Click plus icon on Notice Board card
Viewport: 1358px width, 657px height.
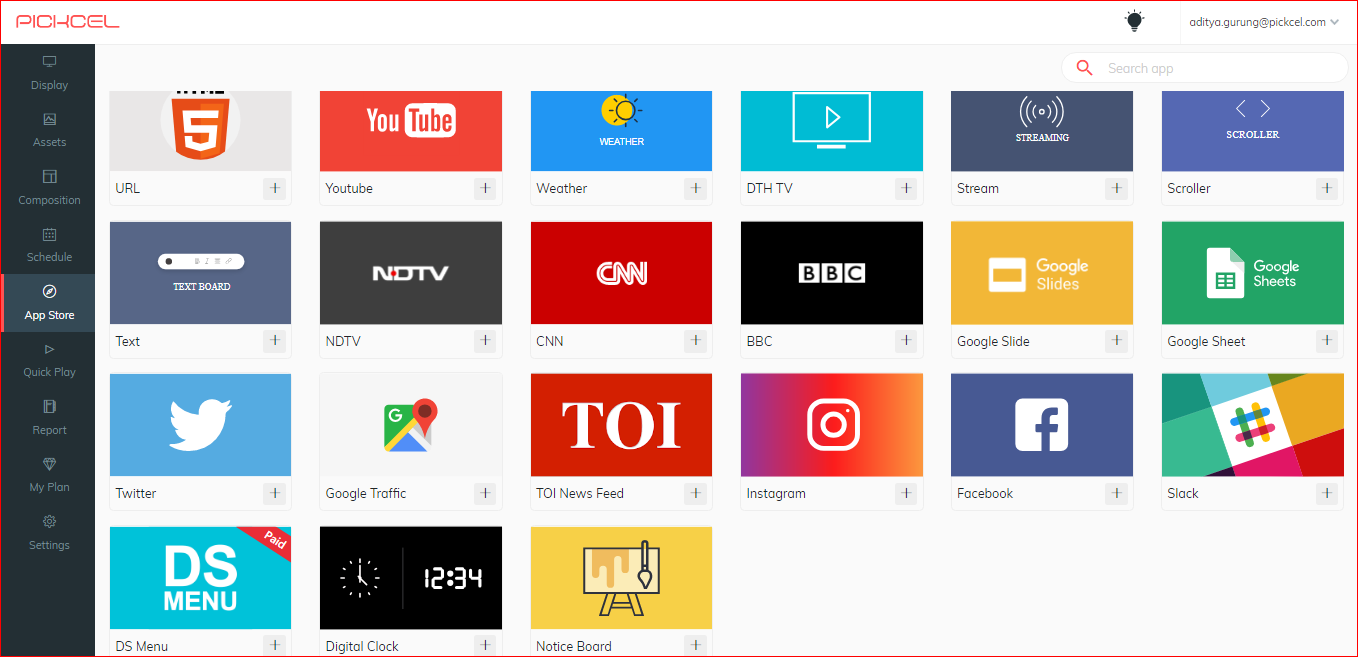[x=695, y=645]
